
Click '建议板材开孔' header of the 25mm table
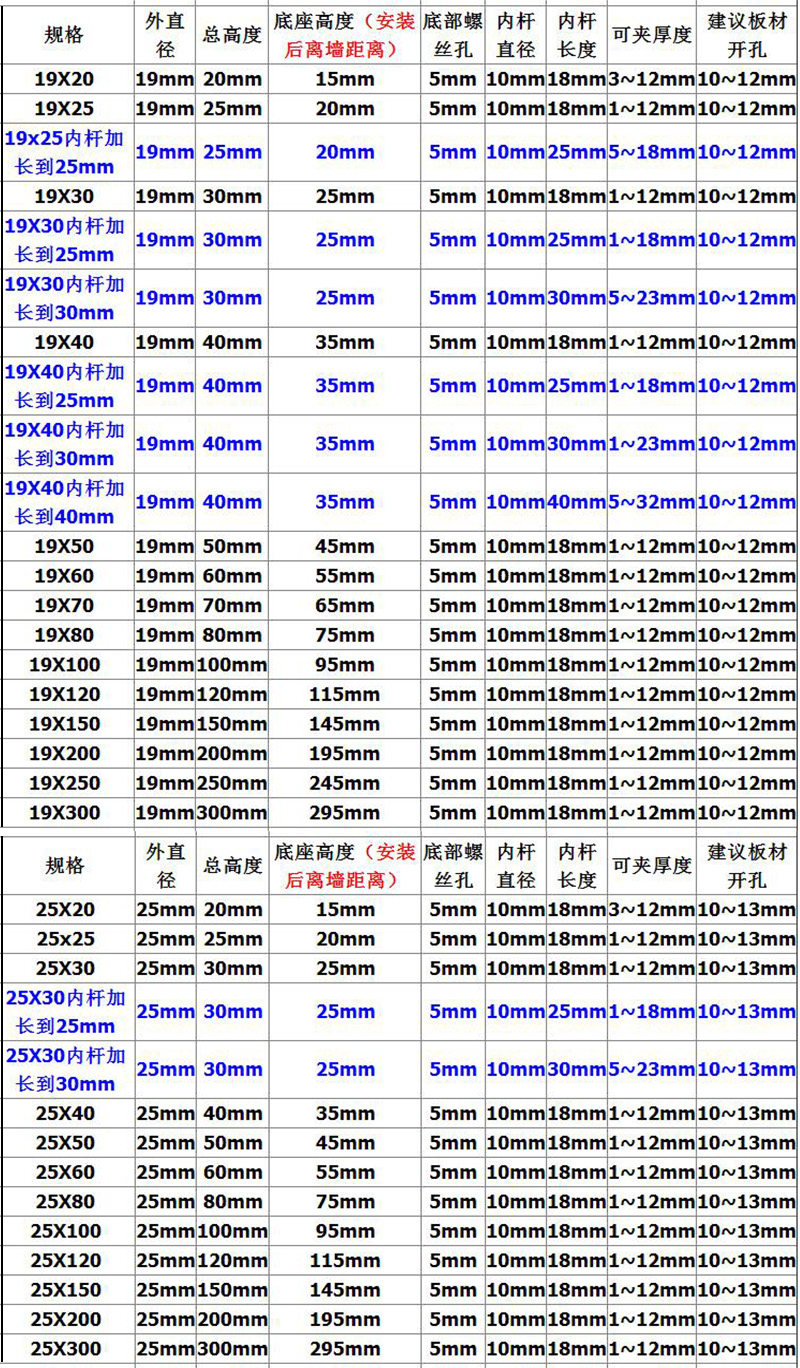click(747, 866)
